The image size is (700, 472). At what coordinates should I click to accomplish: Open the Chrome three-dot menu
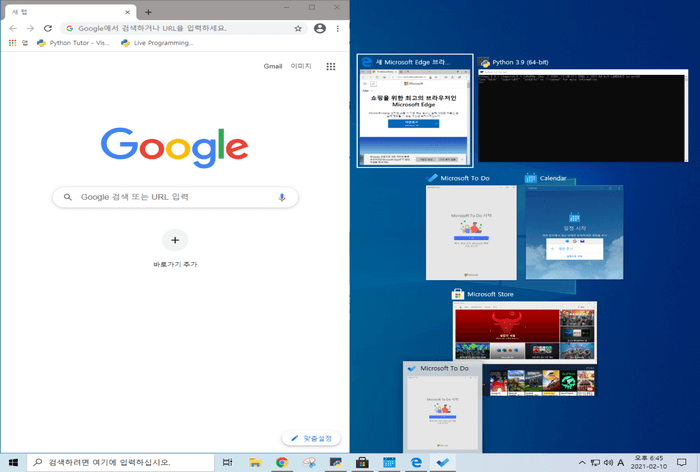pos(338,29)
